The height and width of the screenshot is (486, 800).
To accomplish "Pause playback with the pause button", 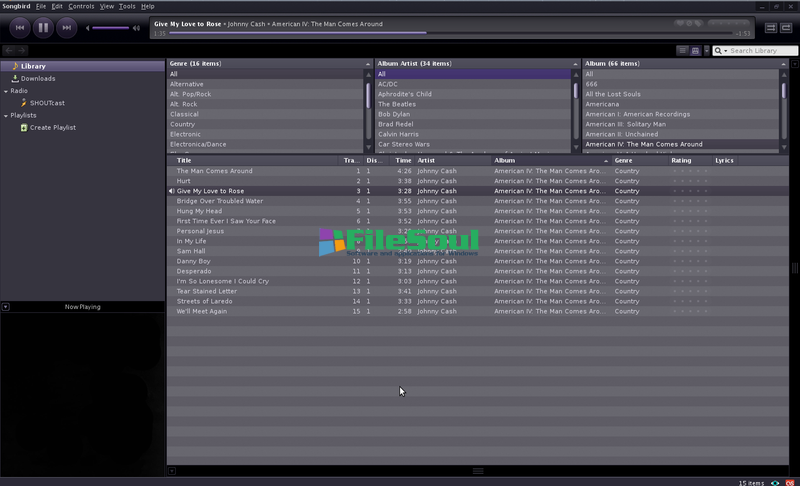I will [43, 28].
